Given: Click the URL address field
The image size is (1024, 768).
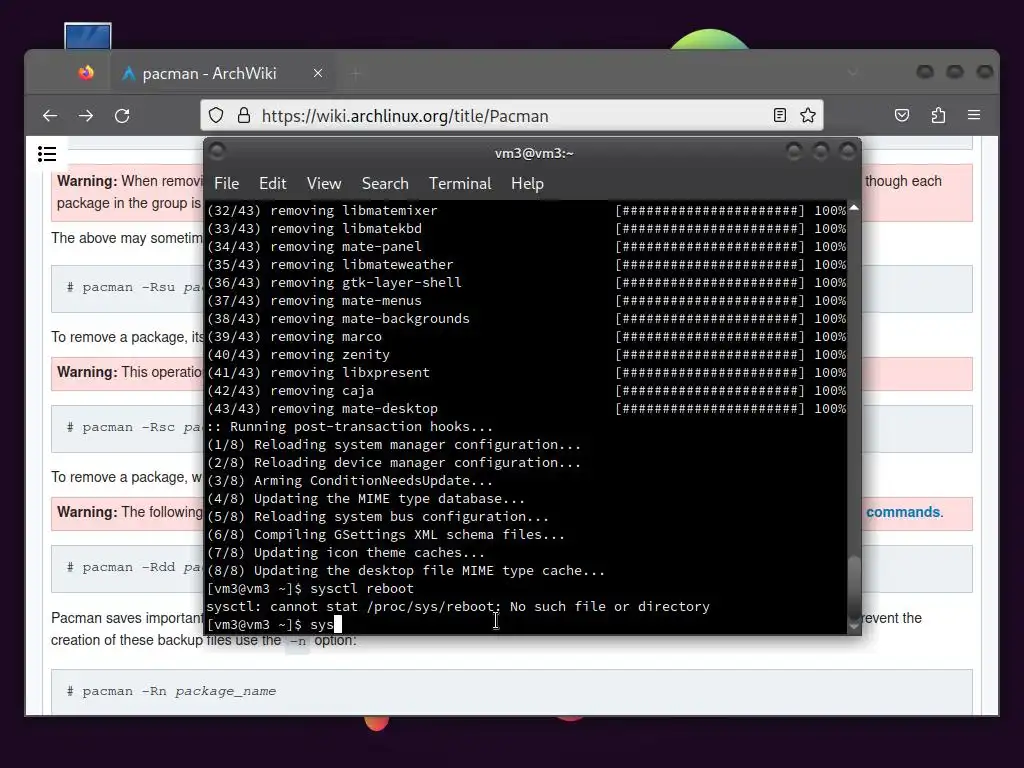Looking at the screenshot, I should pyautogui.click(x=513, y=116).
